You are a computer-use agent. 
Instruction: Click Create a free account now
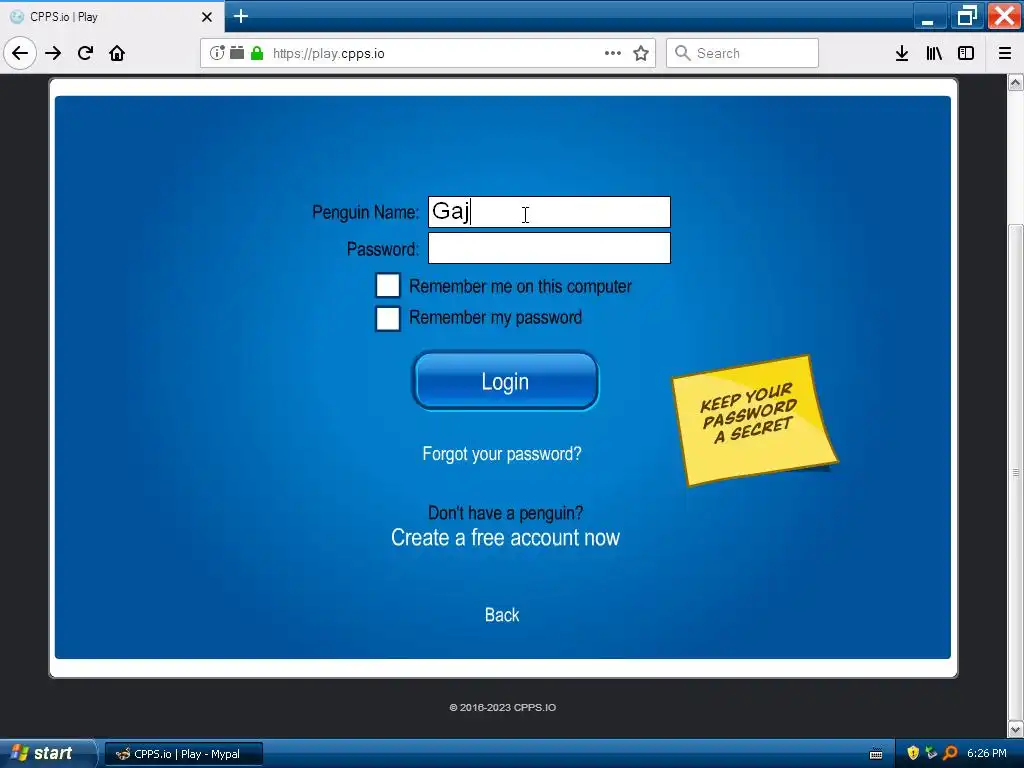(505, 537)
